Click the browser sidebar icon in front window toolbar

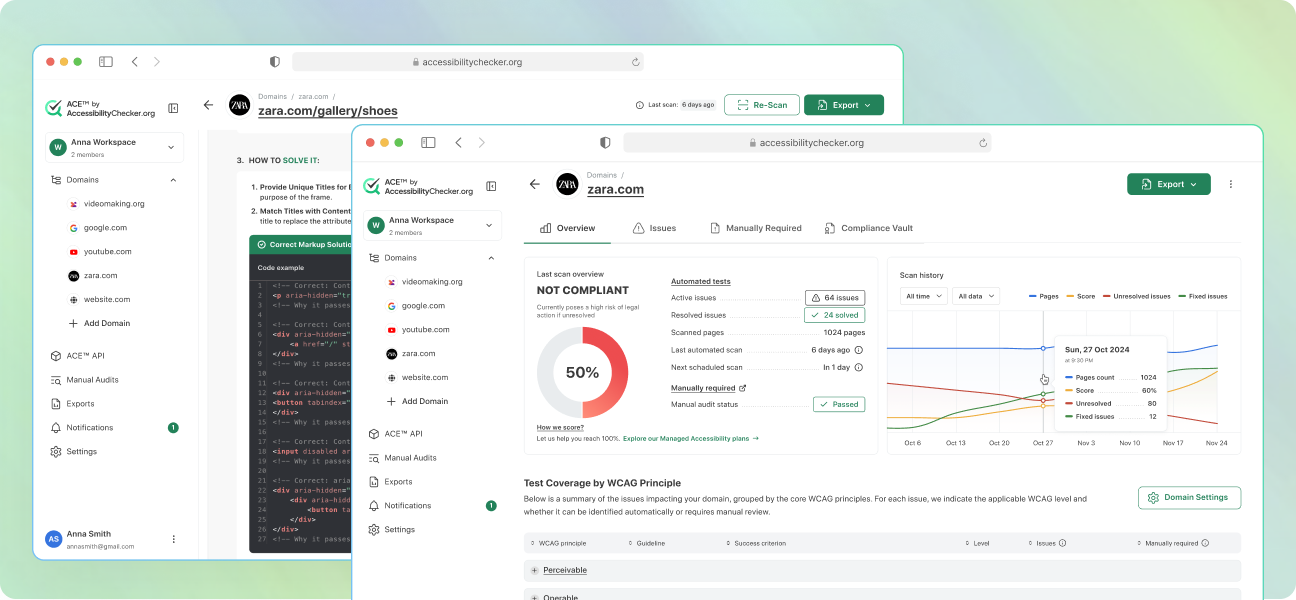point(428,143)
